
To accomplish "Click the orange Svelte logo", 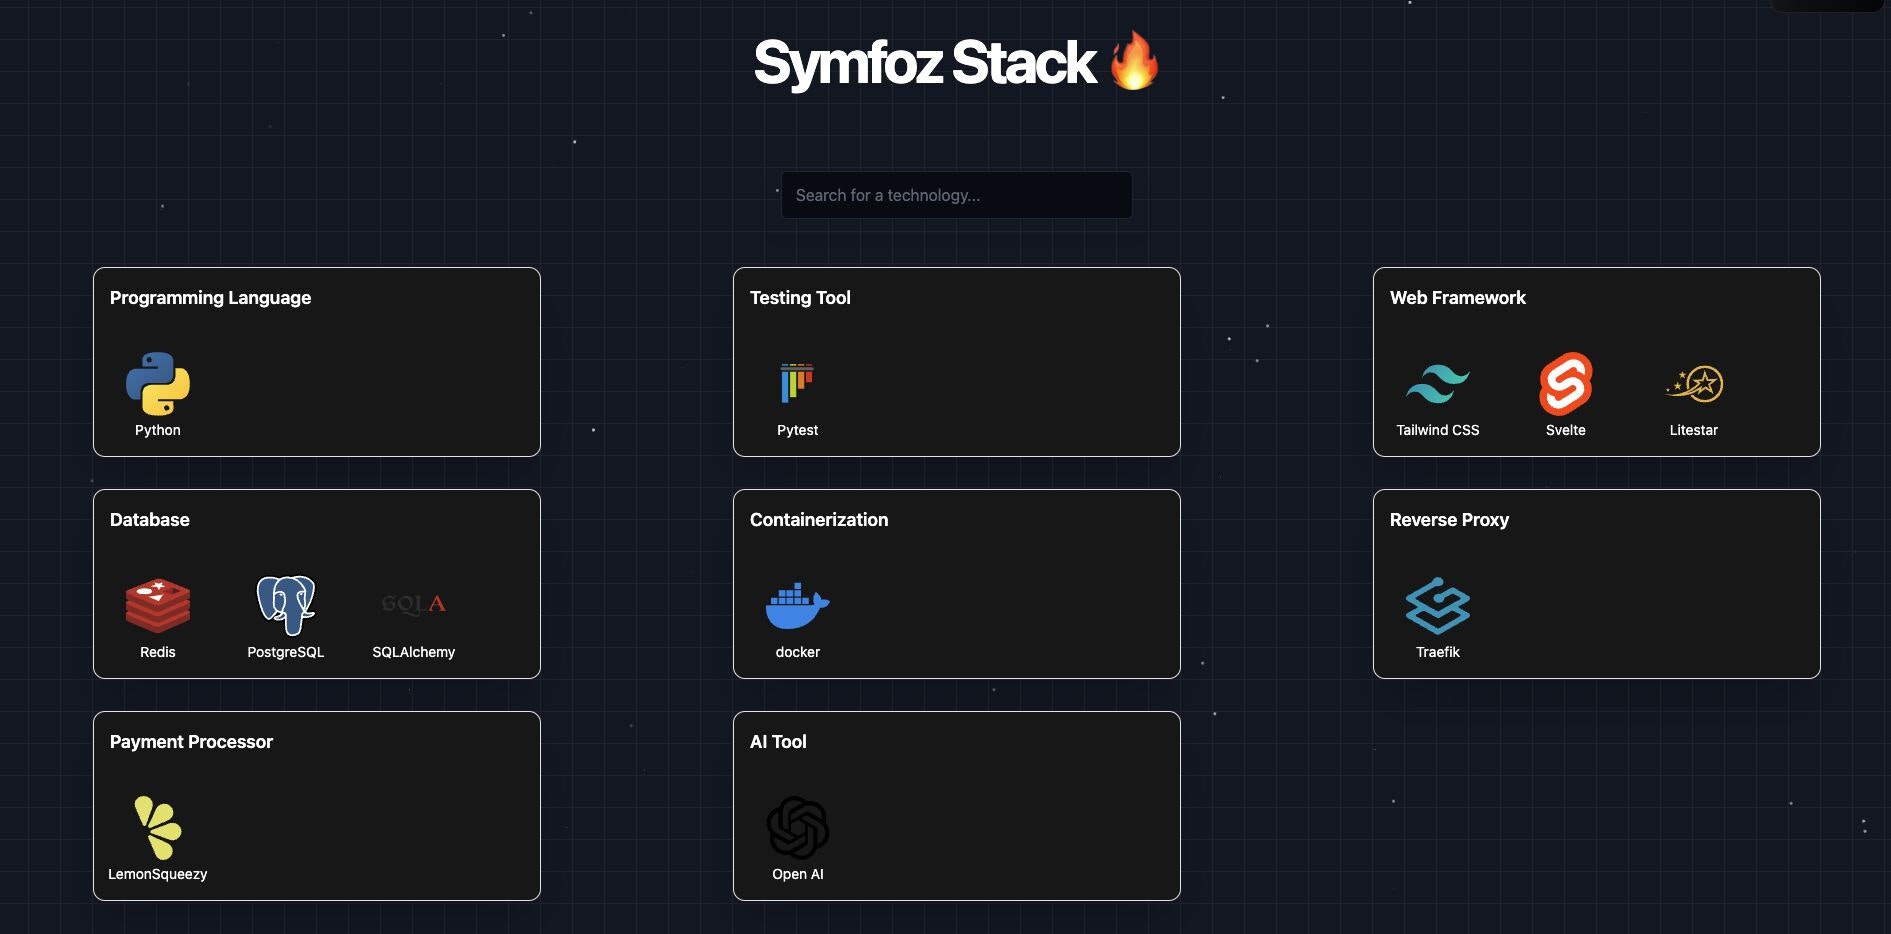I will tap(1566, 384).
